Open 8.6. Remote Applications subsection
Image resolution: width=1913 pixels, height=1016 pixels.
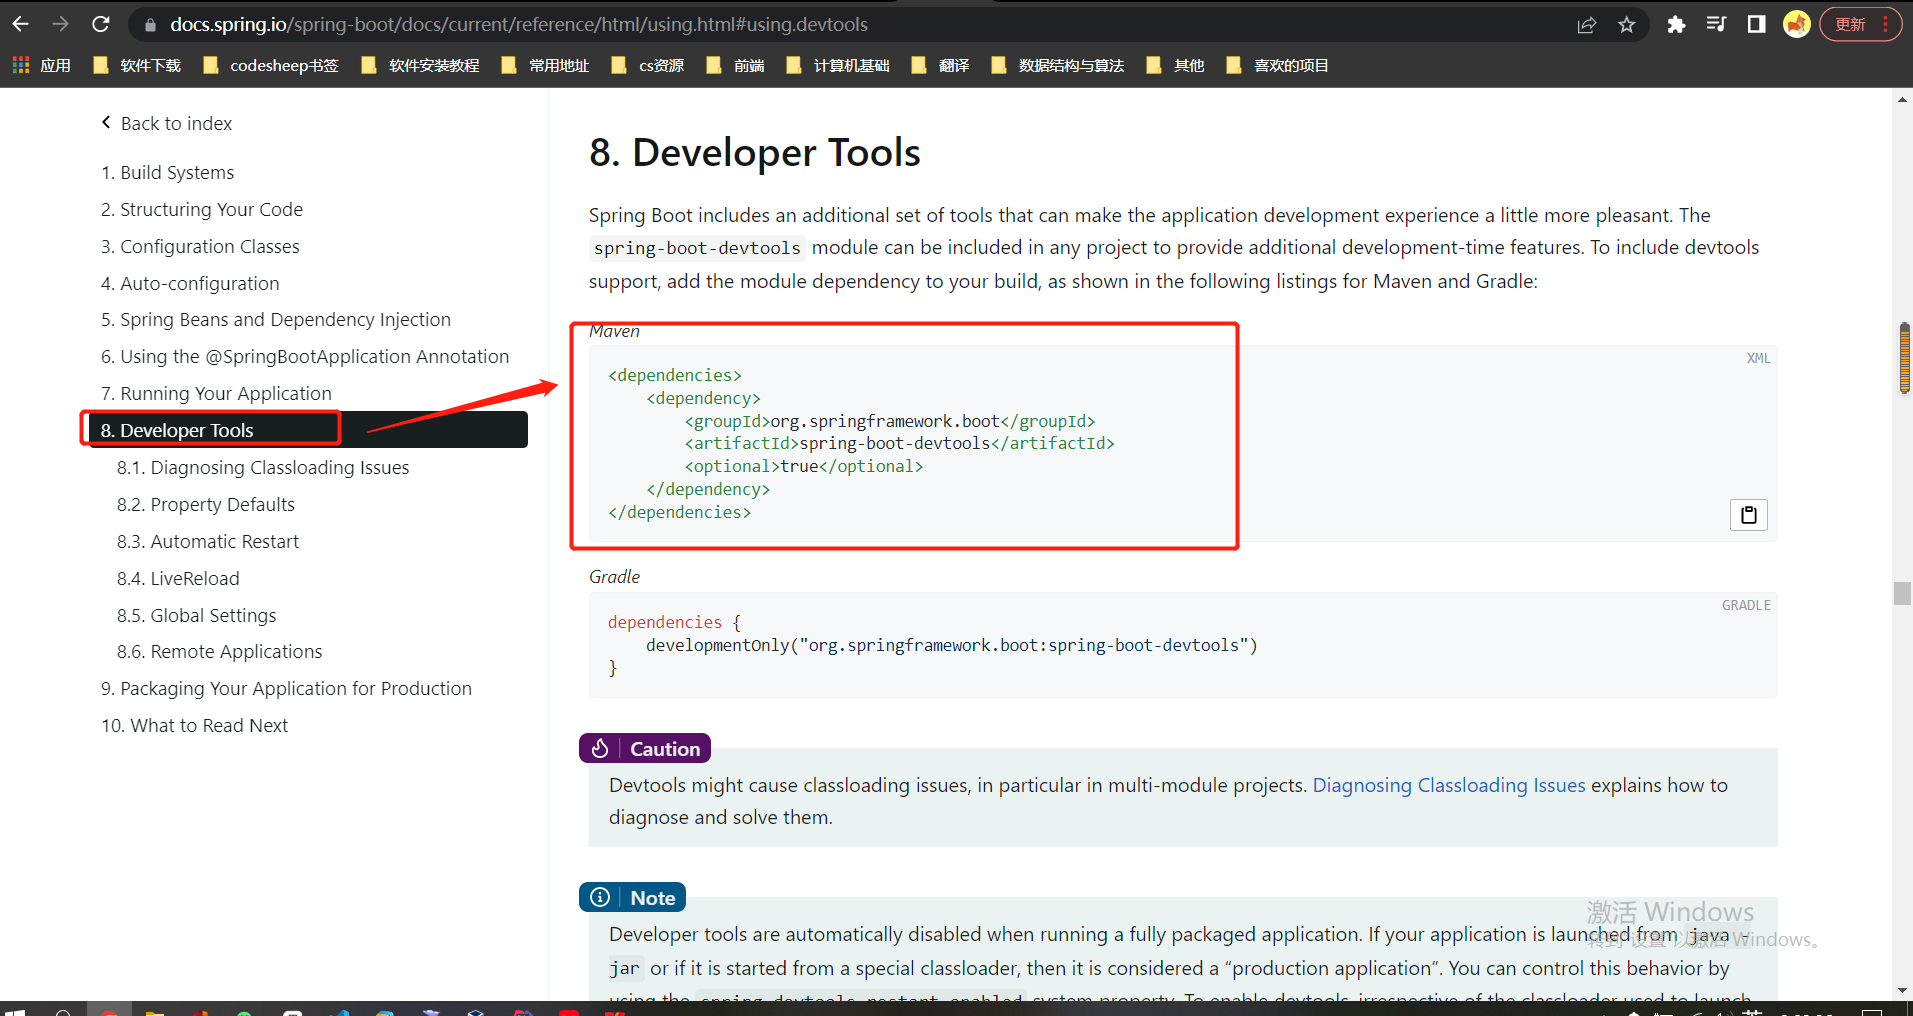pyautogui.click(x=219, y=651)
